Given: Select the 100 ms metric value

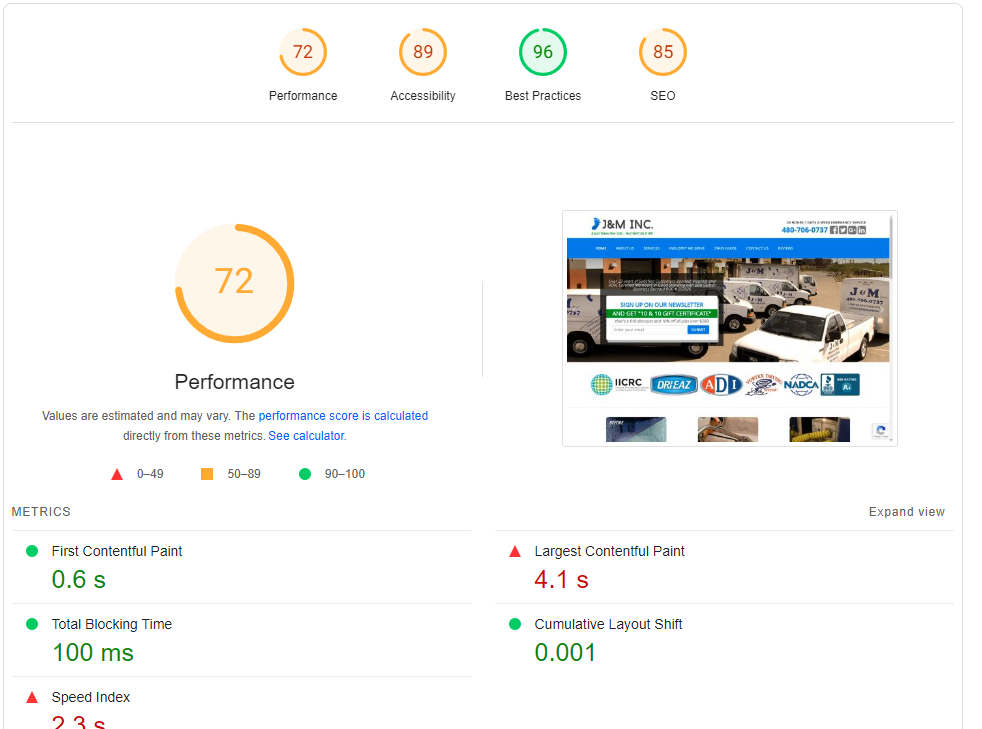Looking at the screenshot, I should [93, 653].
